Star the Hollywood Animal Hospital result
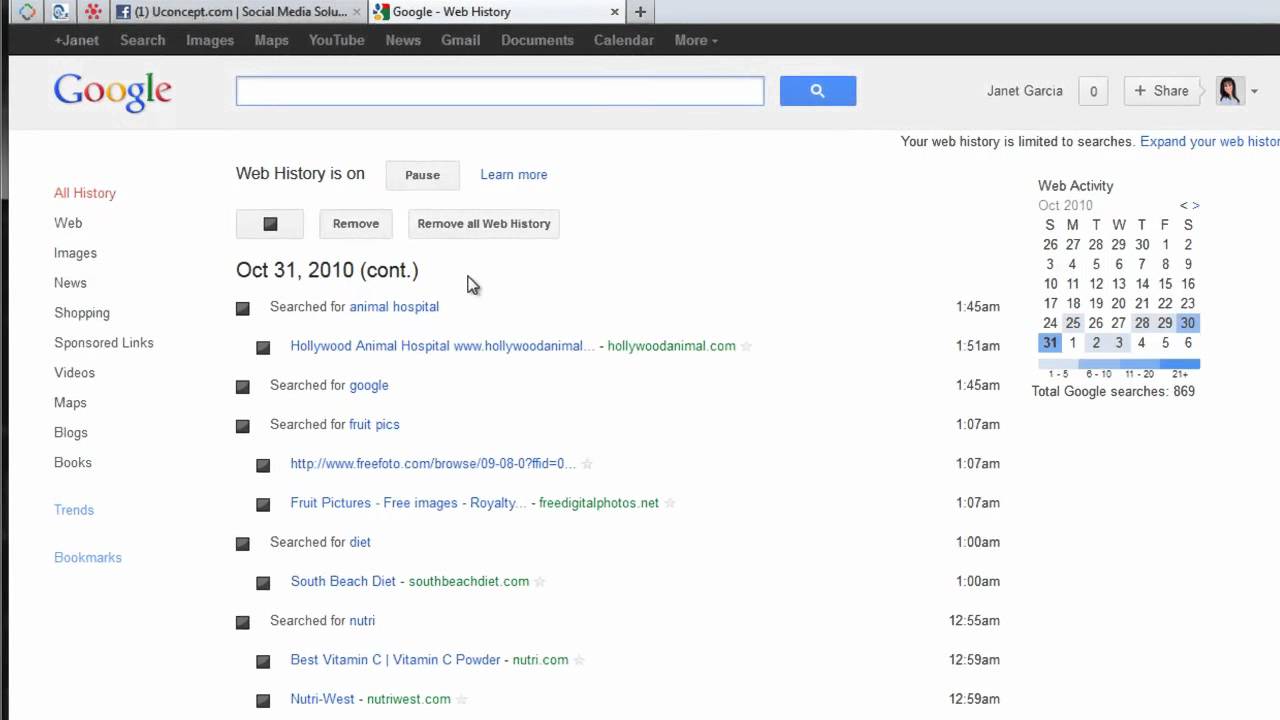 (x=746, y=347)
